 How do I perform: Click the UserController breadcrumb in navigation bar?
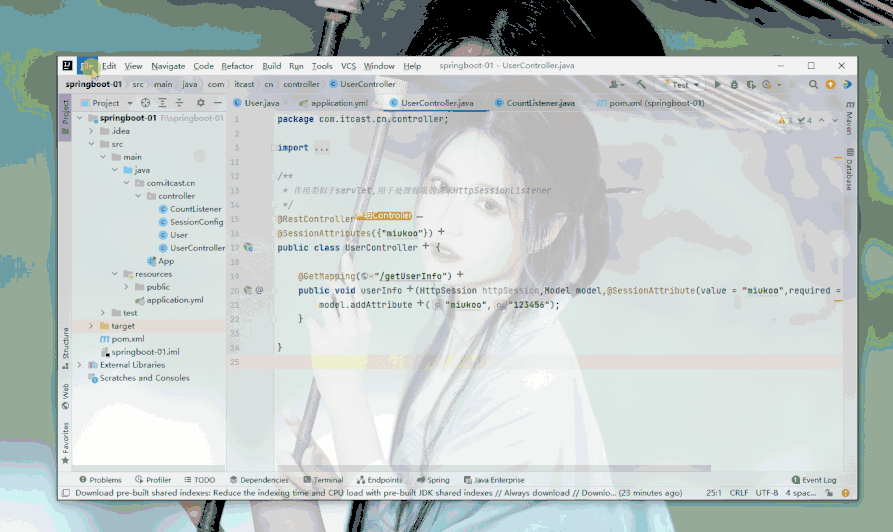click(362, 84)
